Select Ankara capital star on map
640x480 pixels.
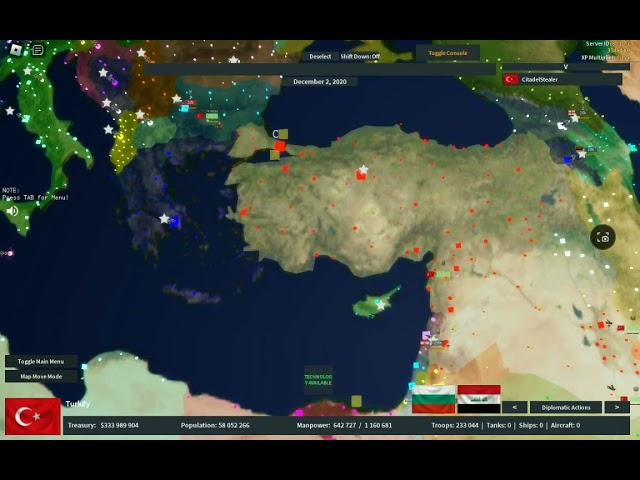click(363, 169)
